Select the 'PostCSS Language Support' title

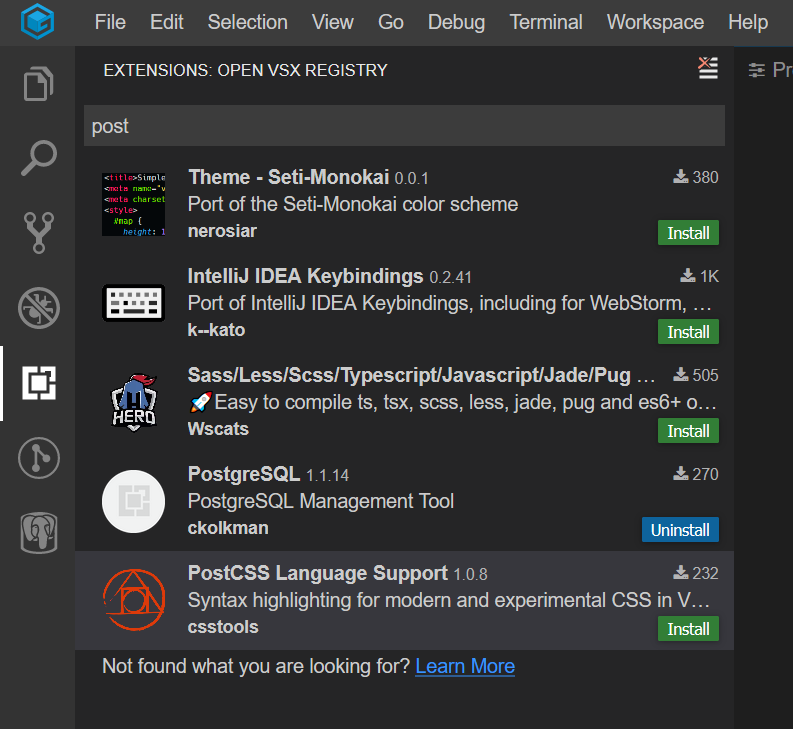pos(318,573)
